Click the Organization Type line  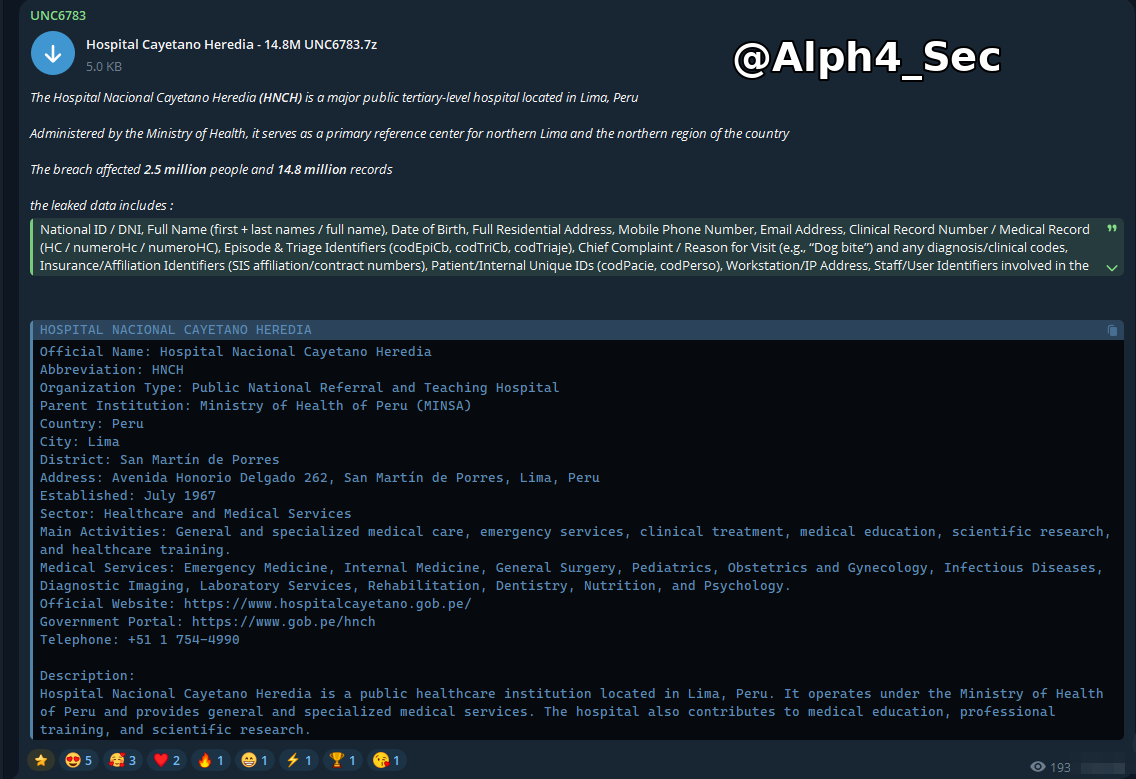coord(299,388)
